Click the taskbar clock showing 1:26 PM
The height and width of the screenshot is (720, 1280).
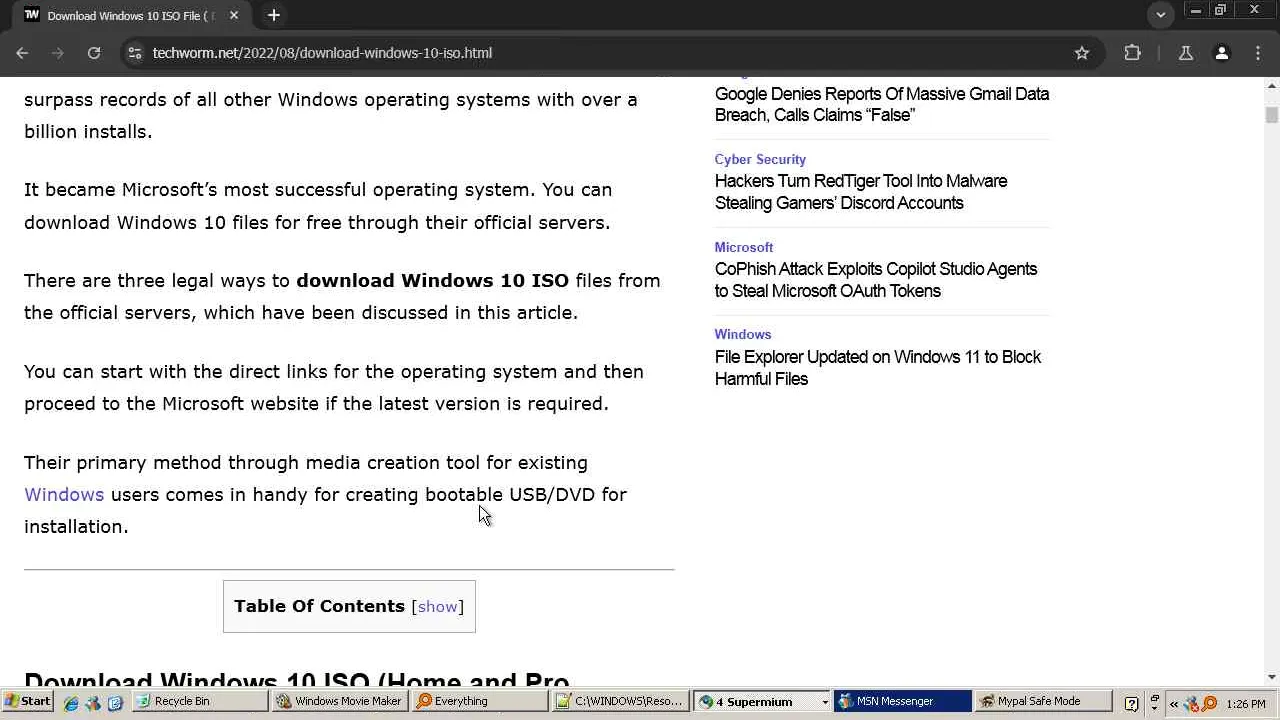tap(1245, 704)
